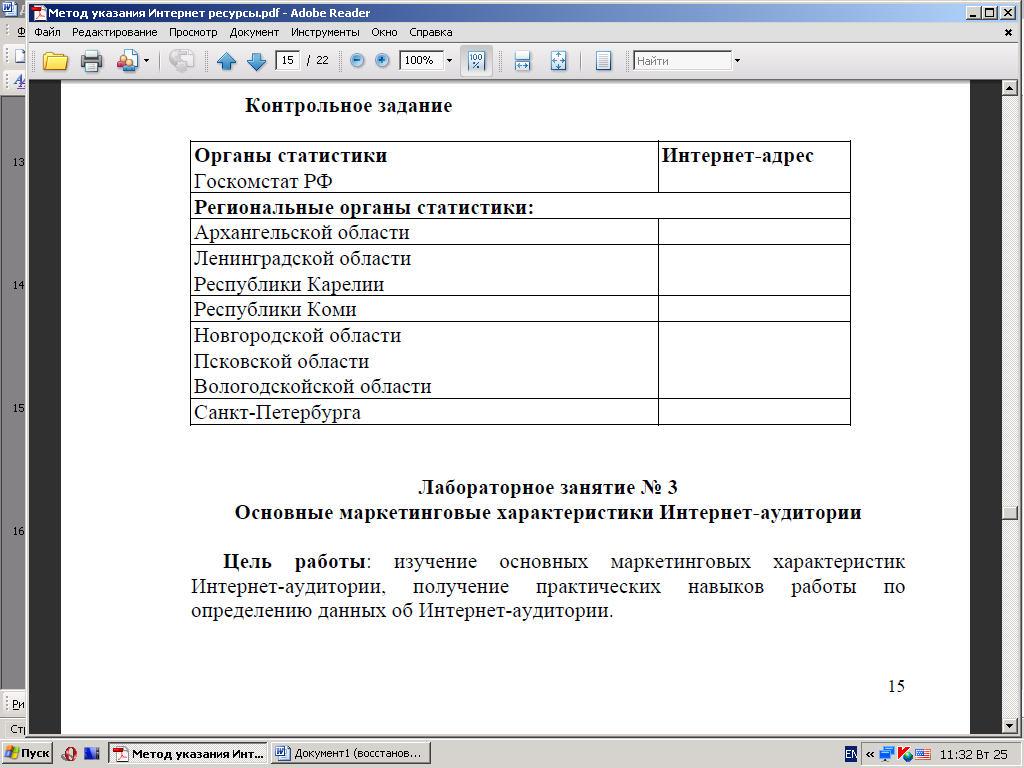
Task: Open the zoom percentage dropdown arrow
Action: pyautogui.click(x=449, y=61)
